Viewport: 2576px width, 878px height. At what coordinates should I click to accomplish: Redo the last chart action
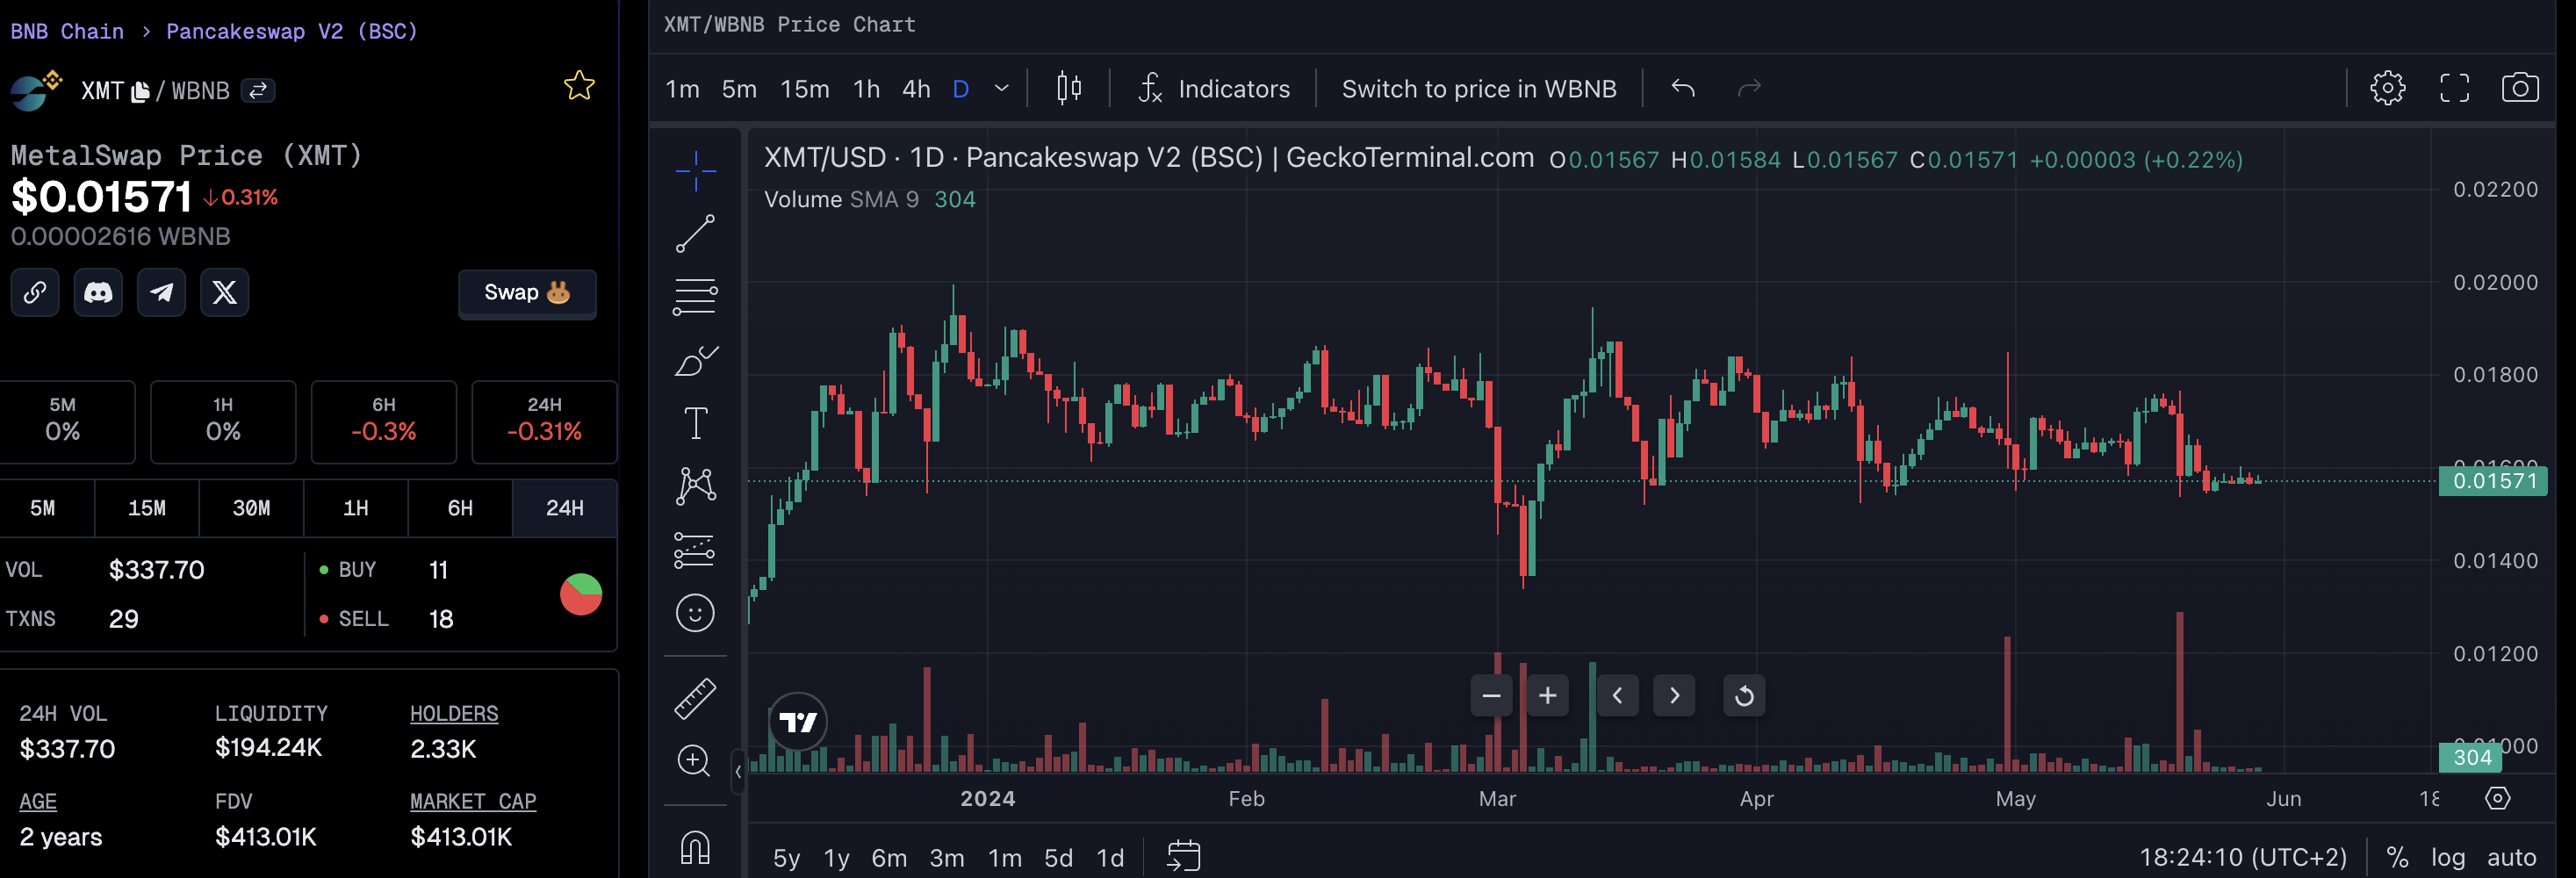pos(1748,89)
